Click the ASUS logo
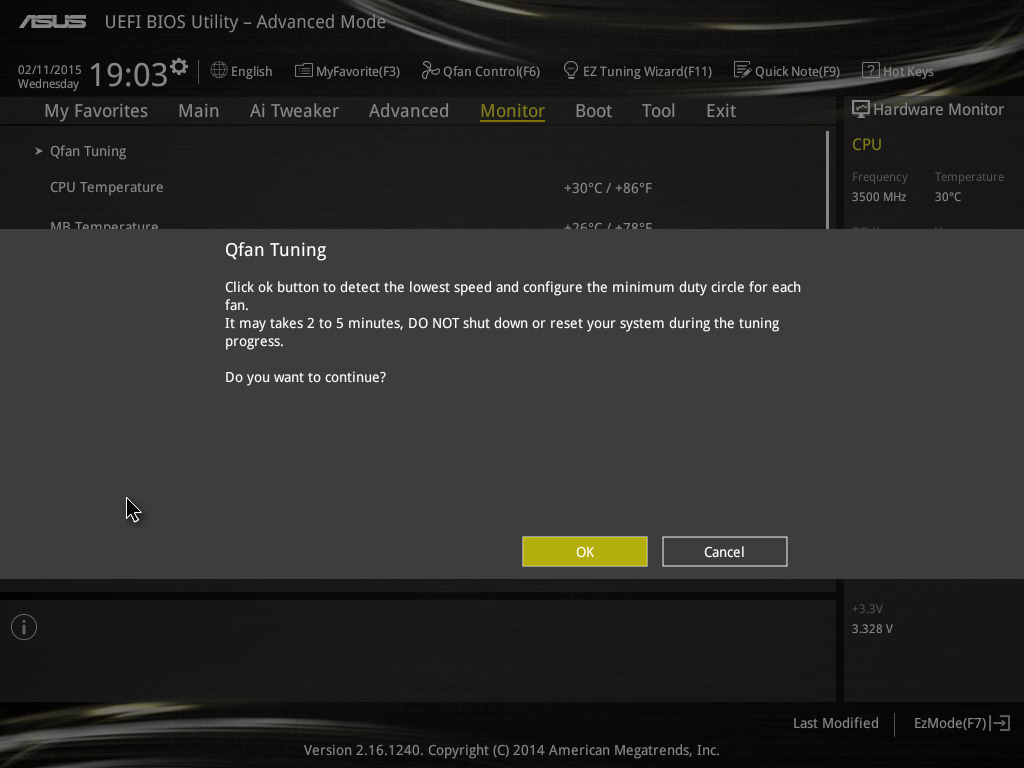Screen dimensions: 1024x768 coord(52,22)
